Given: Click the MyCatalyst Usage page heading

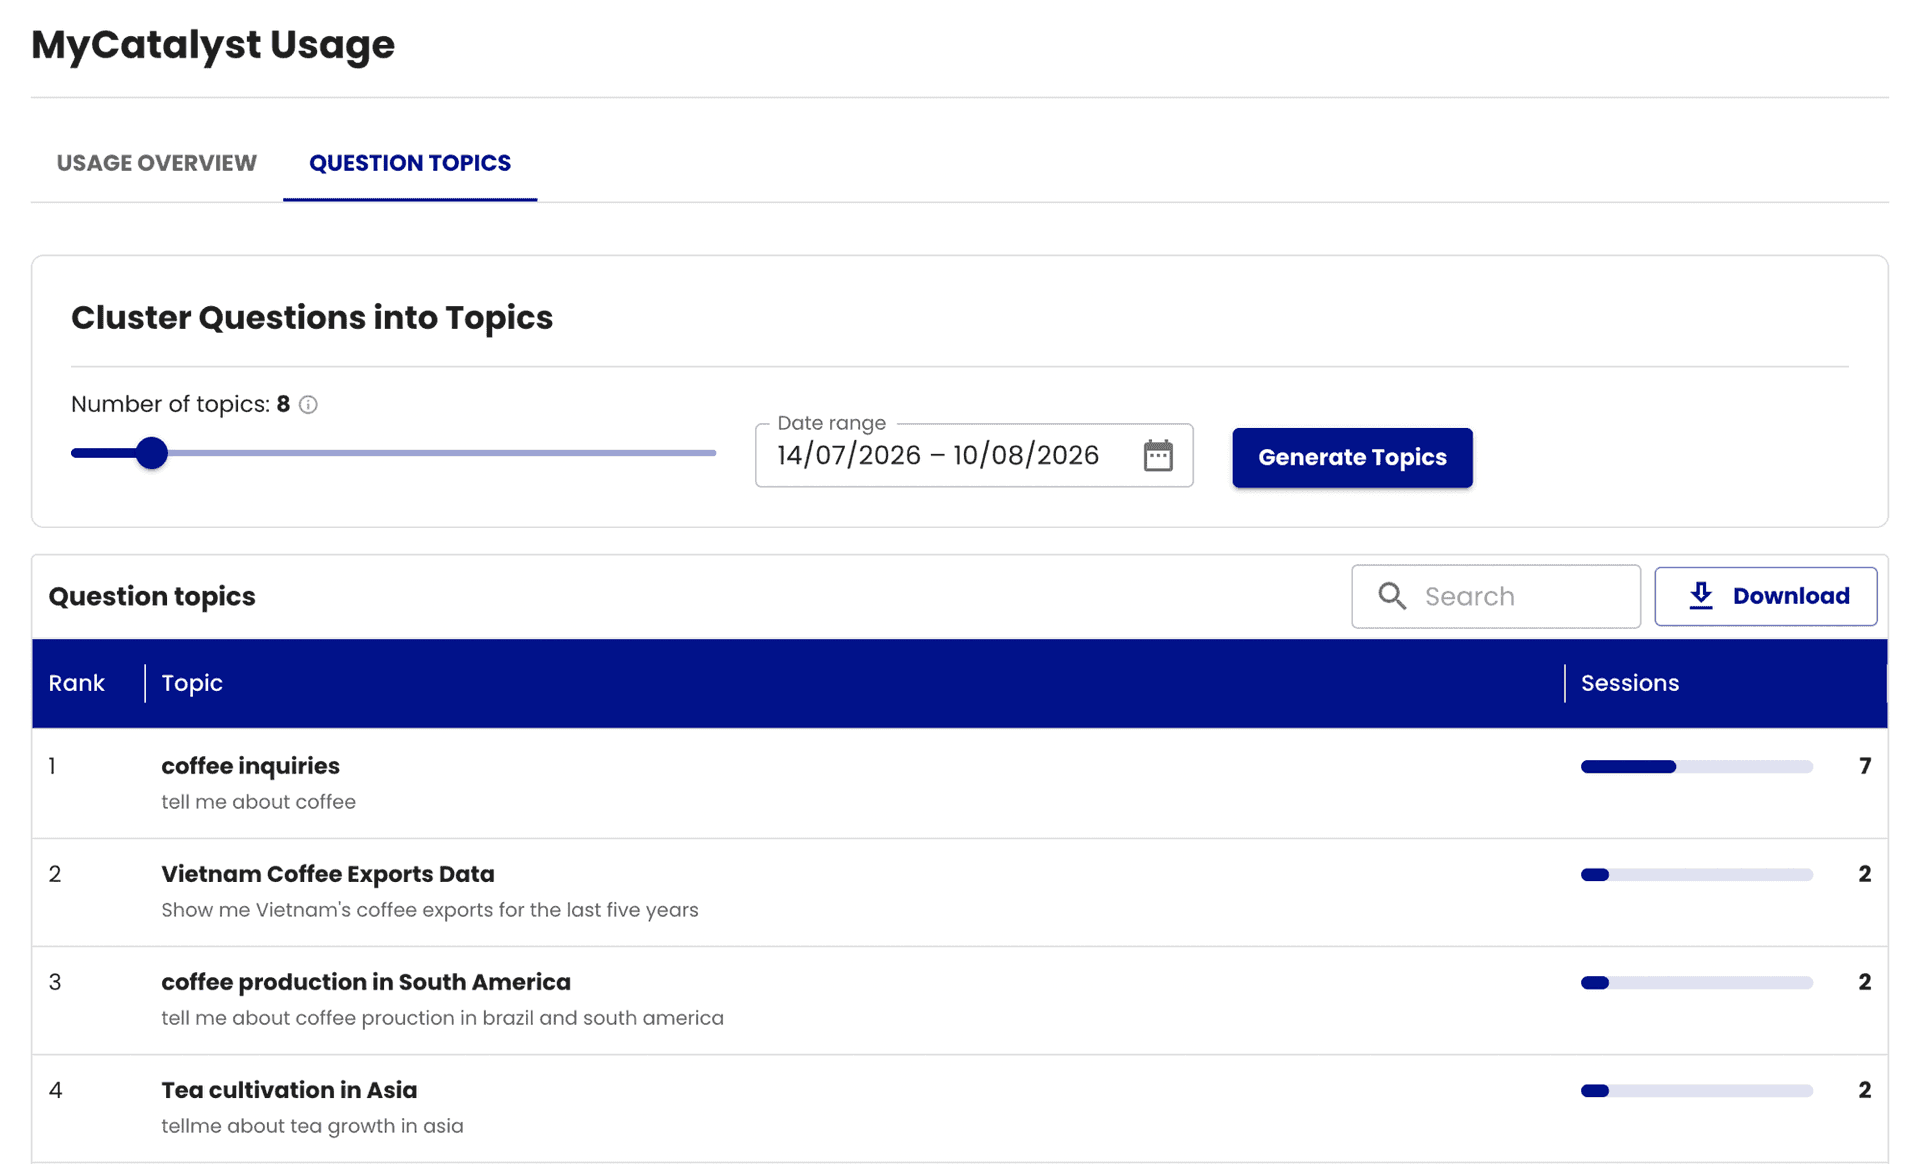Looking at the screenshot, I should [x=213, y=45].
